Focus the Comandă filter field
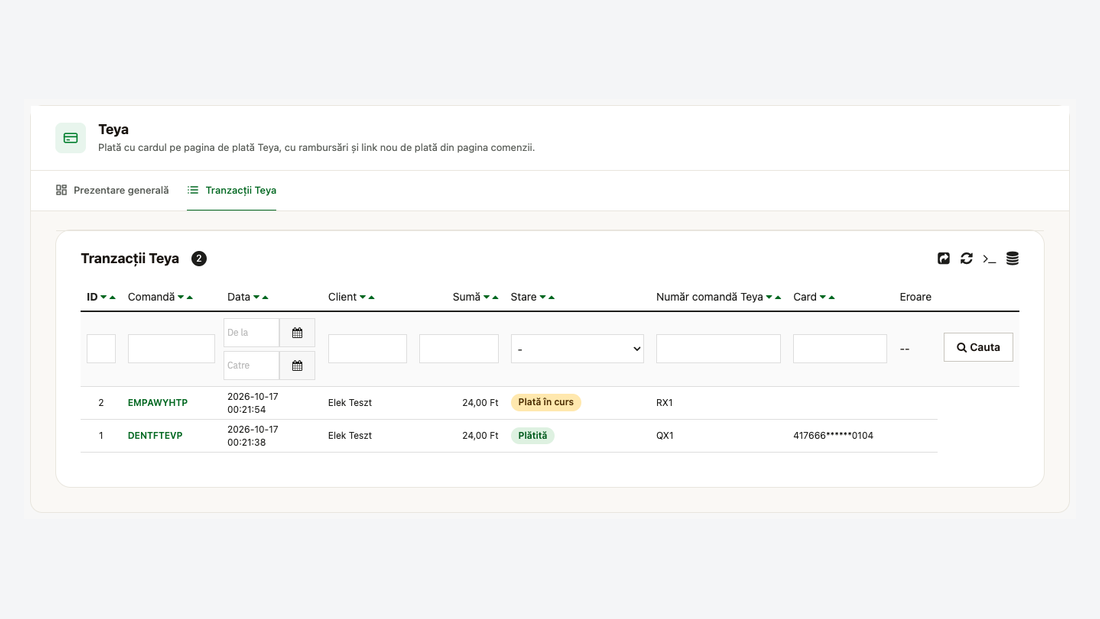Viewport: 1100px width, 619px height. coord(171,349)
